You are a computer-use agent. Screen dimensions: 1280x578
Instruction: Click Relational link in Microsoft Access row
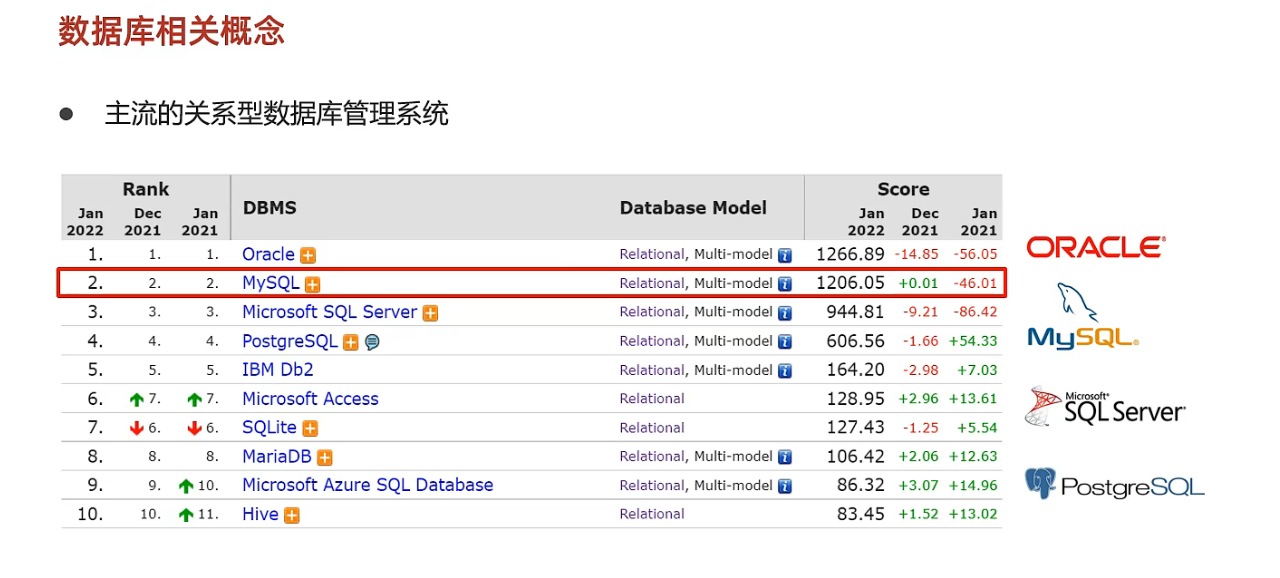pos(652,399)
